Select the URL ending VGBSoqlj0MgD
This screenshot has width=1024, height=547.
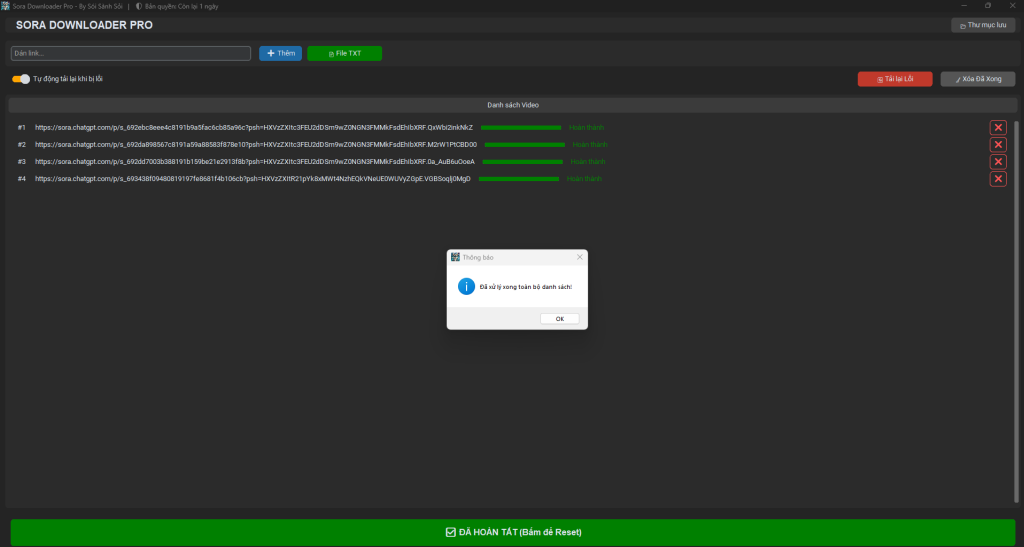(253, 178)
